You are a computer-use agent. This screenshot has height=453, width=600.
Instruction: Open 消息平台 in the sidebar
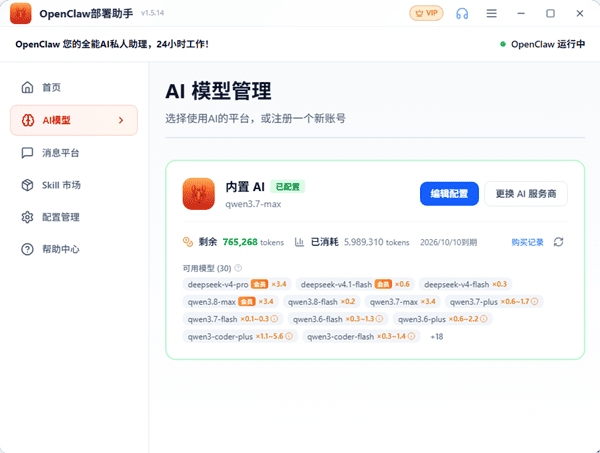tap(74, 153)
